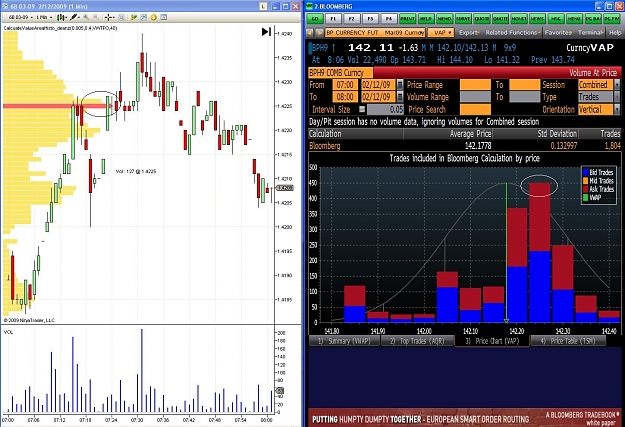
Task: Expand the Export menu
Action: click(469, 33)
